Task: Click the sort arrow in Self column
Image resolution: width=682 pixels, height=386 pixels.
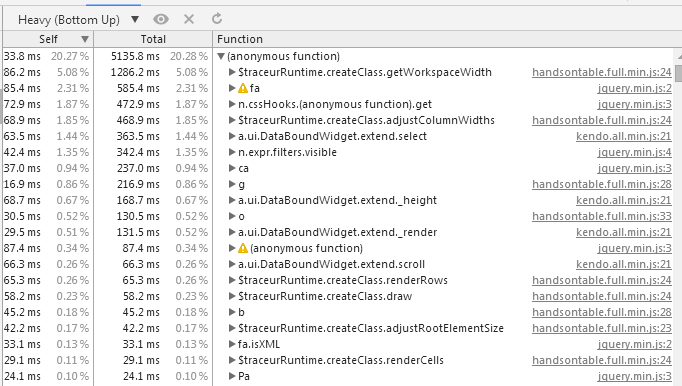Action: pyautogui.click(x=85, y=40)
